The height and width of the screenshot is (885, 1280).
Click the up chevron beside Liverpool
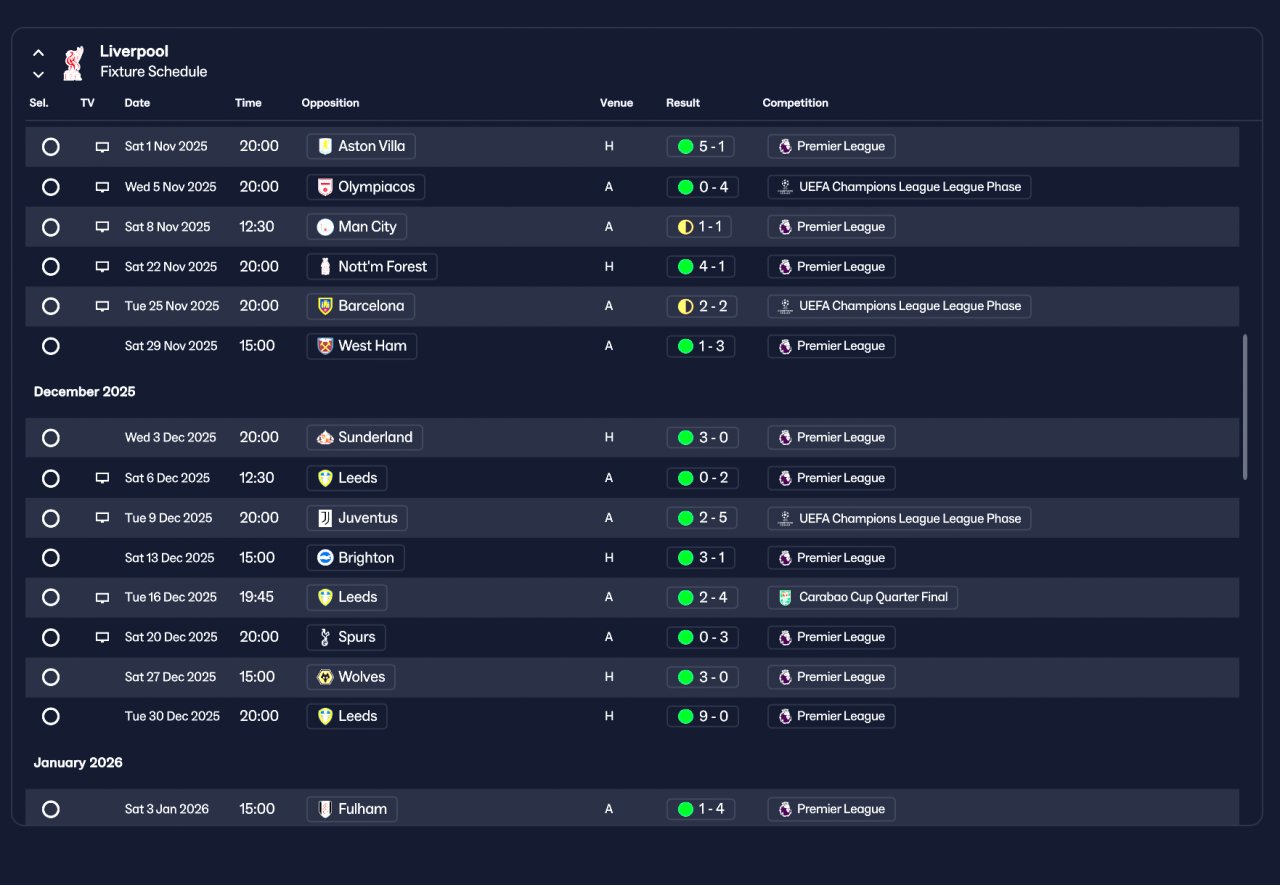pyautogui.click(x=38, y=52)
